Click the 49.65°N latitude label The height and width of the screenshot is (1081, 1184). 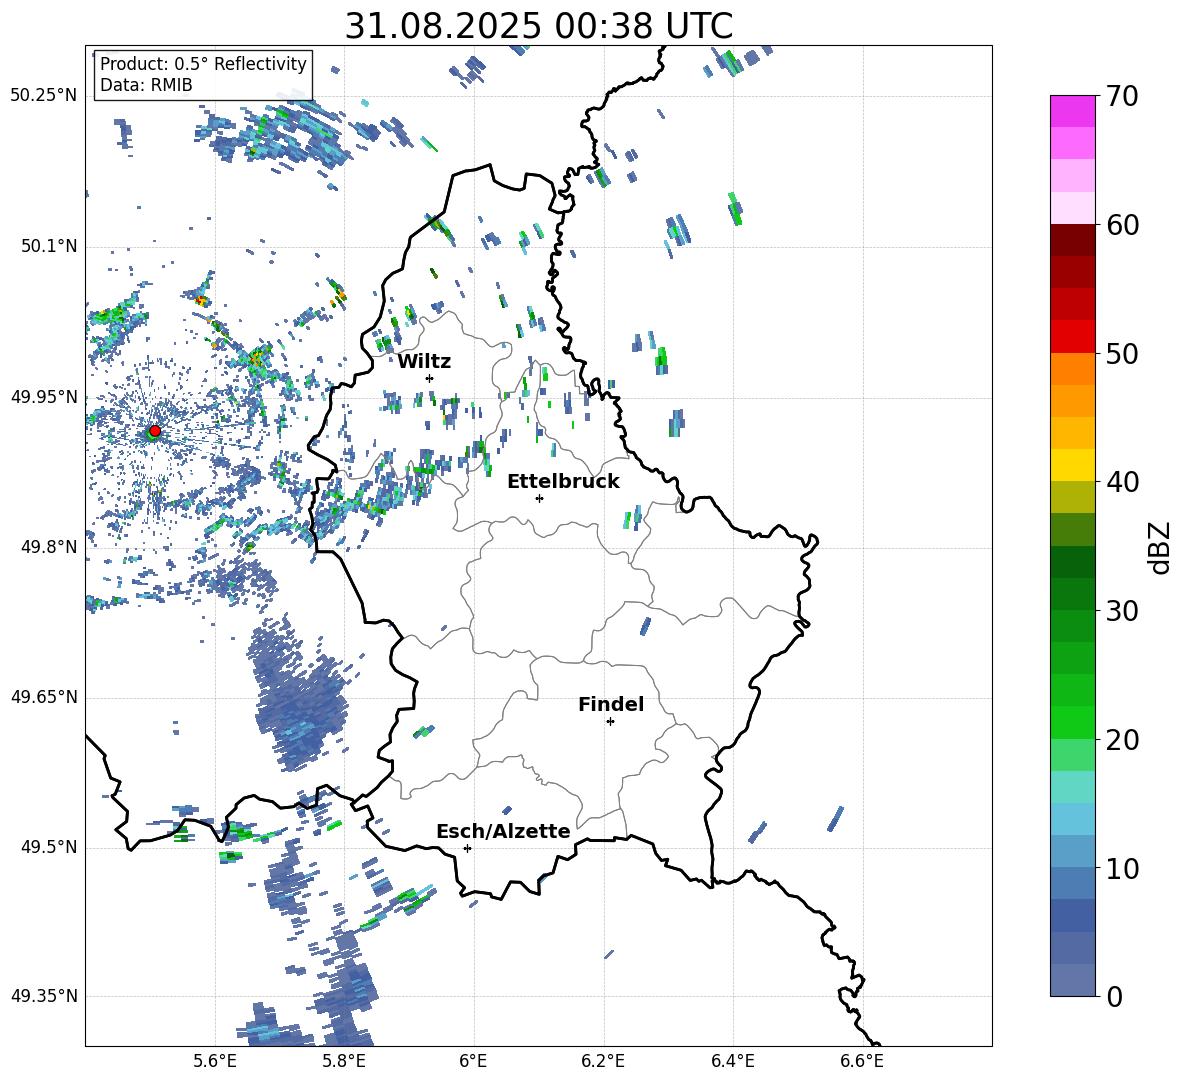click(44, 696)
